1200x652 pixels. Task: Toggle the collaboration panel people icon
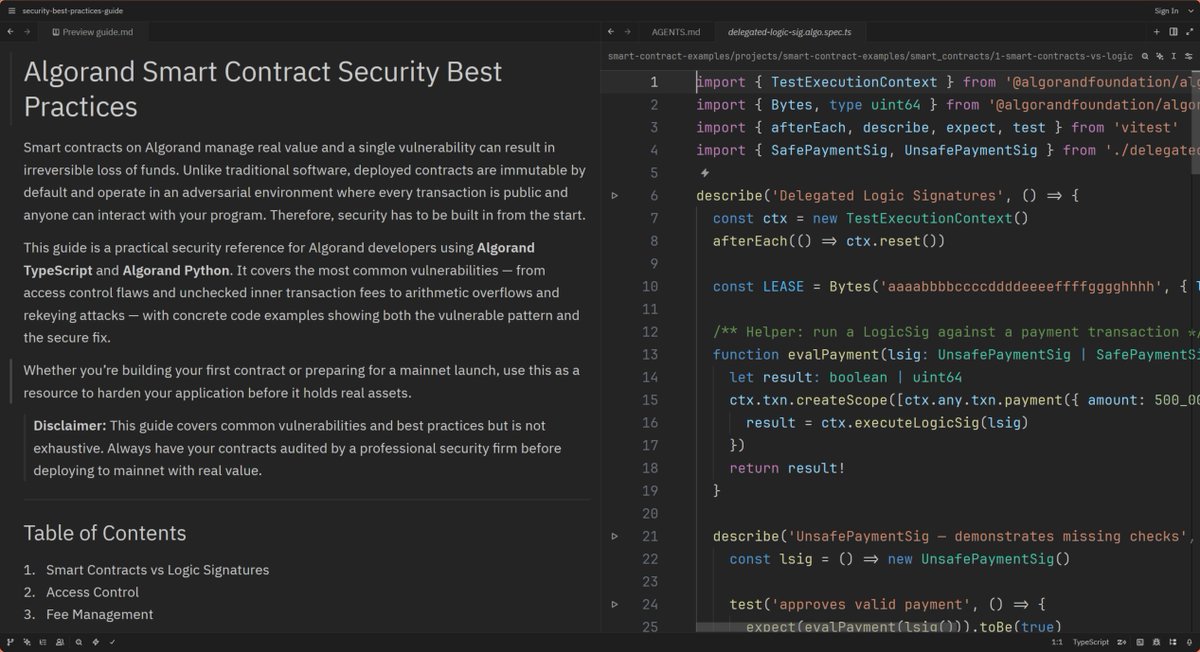pos(61,642)
